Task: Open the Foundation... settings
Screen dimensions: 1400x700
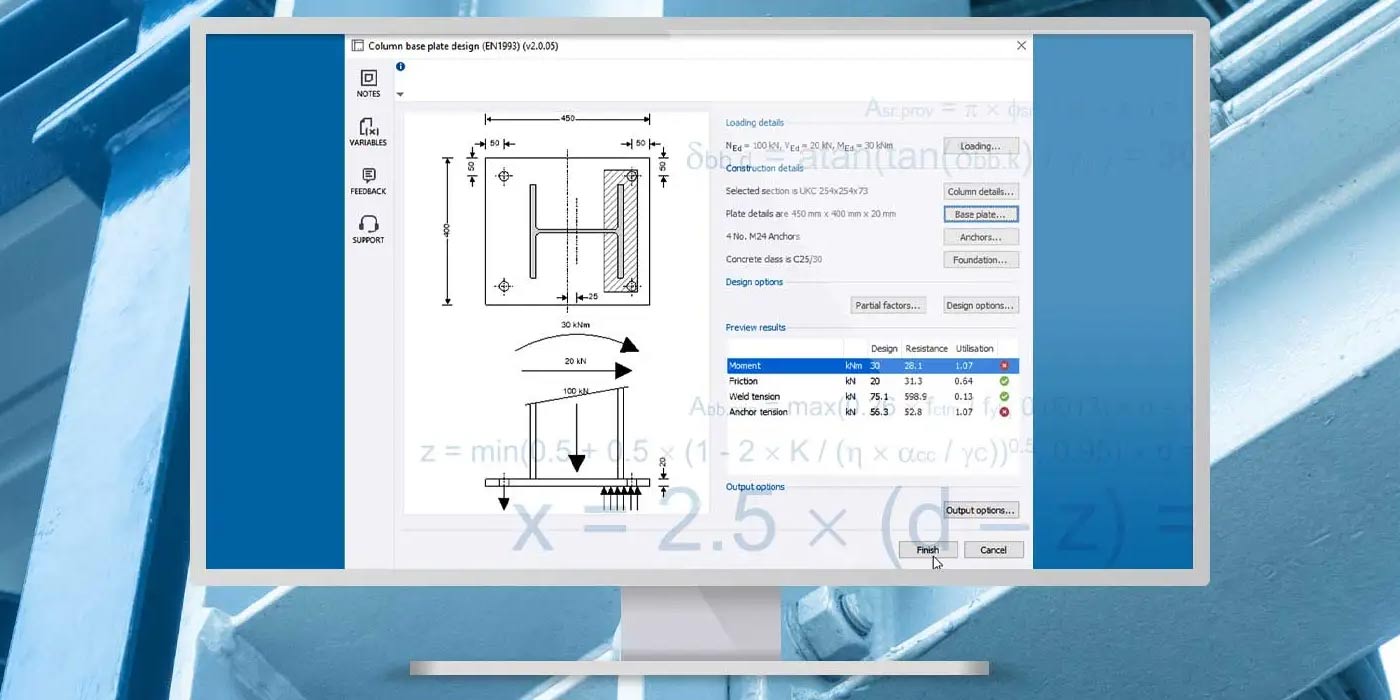Action: (980, 260)
